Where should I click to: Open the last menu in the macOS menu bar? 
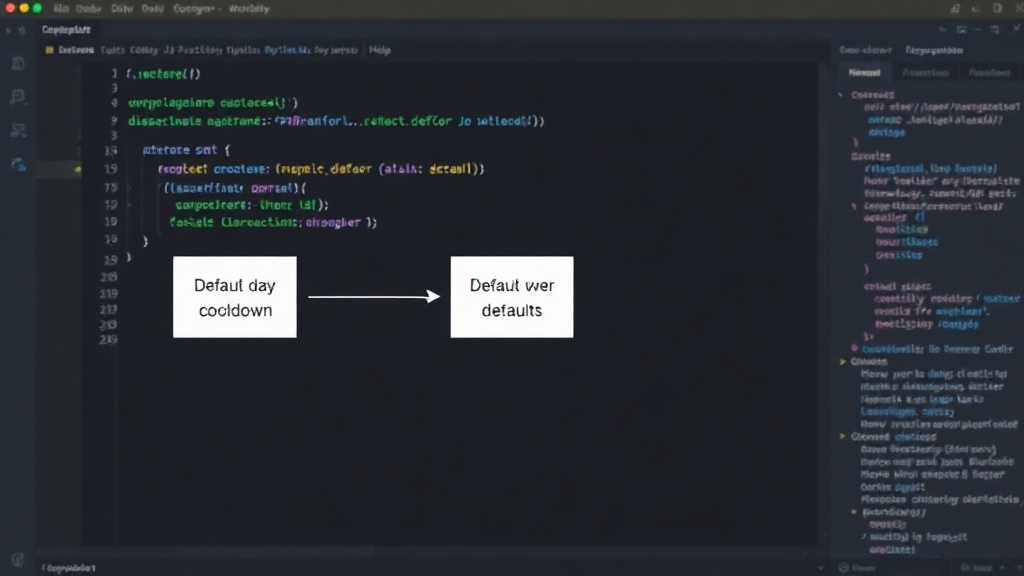(x=249, y=9)
